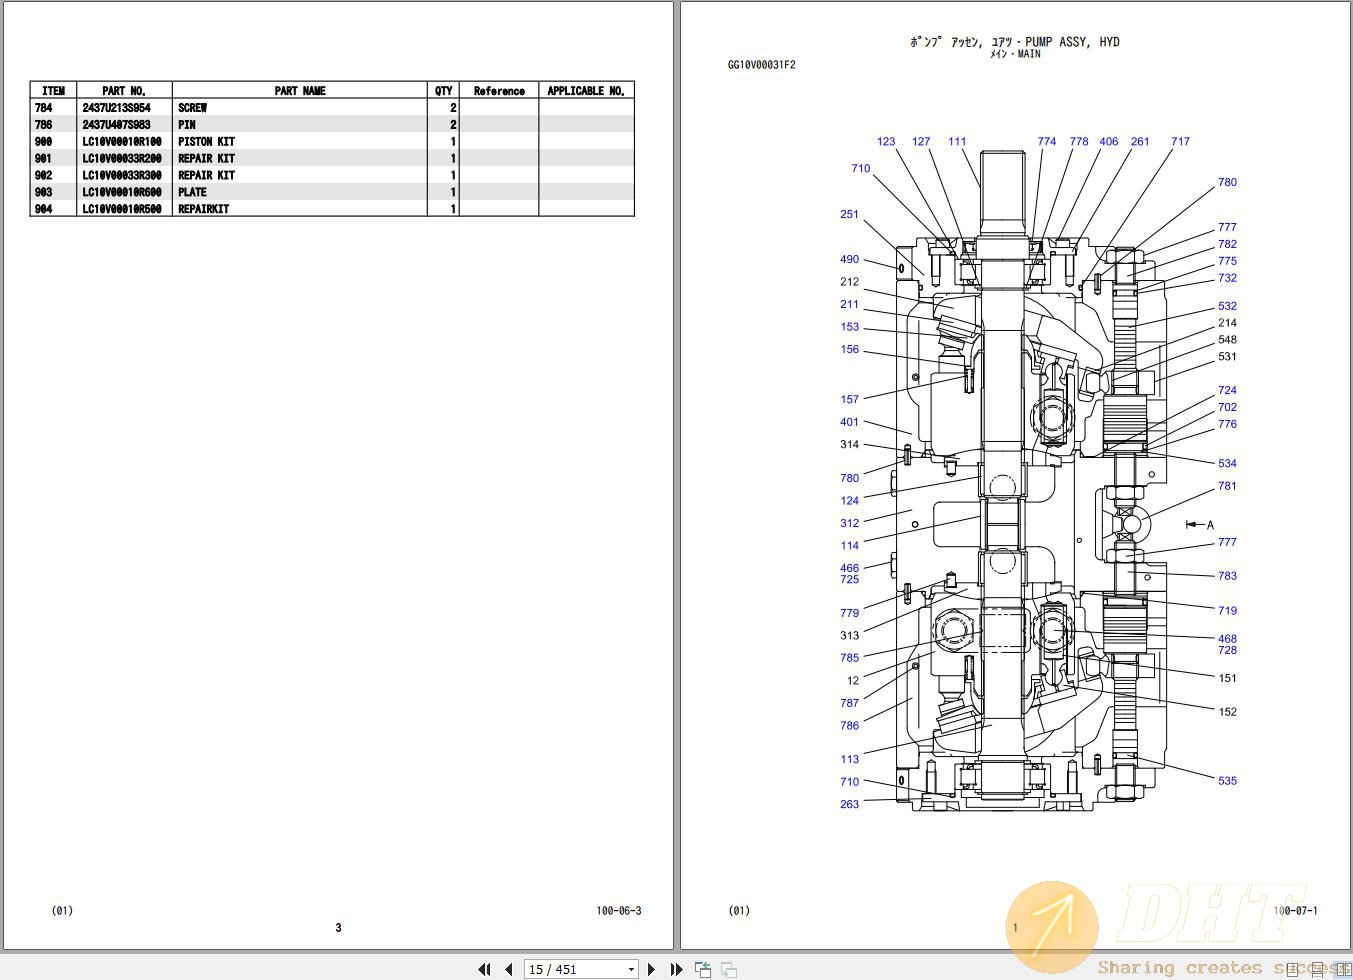This screenshot has width=1353, height=980.
Task: Click the PART NAME column header
Action: [300, 91]
